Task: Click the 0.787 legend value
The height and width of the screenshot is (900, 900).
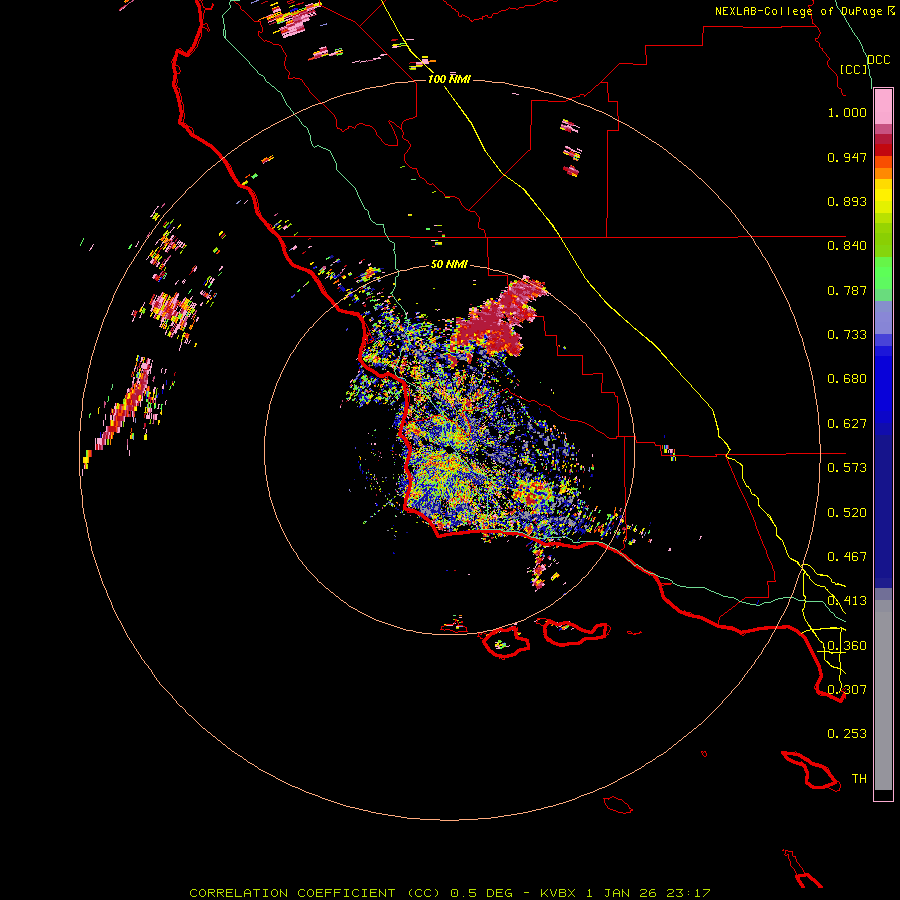Action: [847, 290]
